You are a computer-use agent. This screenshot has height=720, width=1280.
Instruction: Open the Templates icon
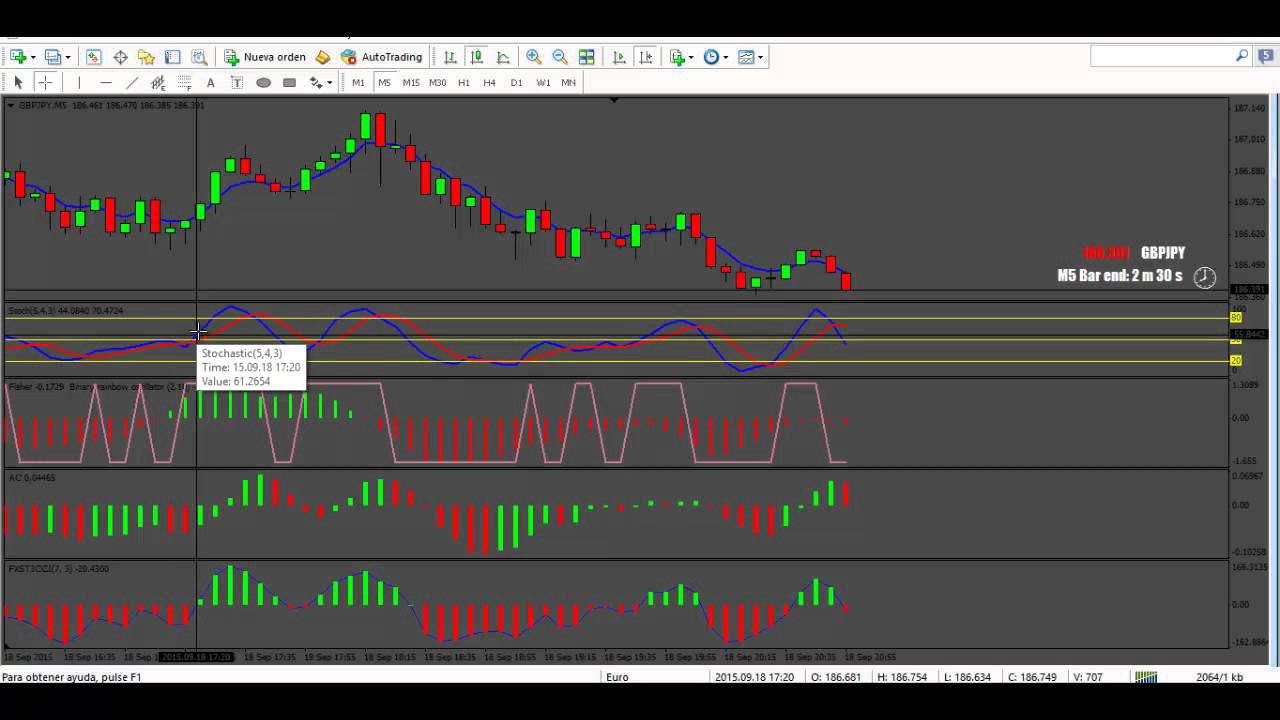[x=746, y=57]
